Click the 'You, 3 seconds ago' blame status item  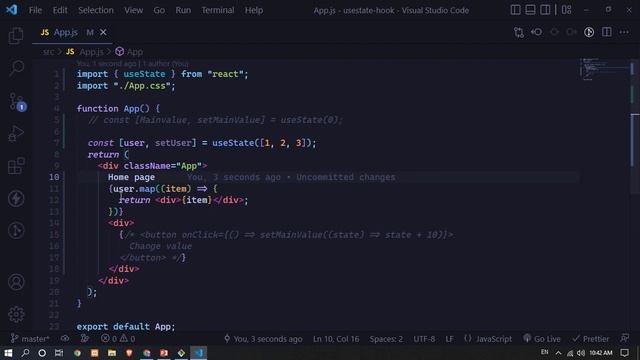(263, 339)
